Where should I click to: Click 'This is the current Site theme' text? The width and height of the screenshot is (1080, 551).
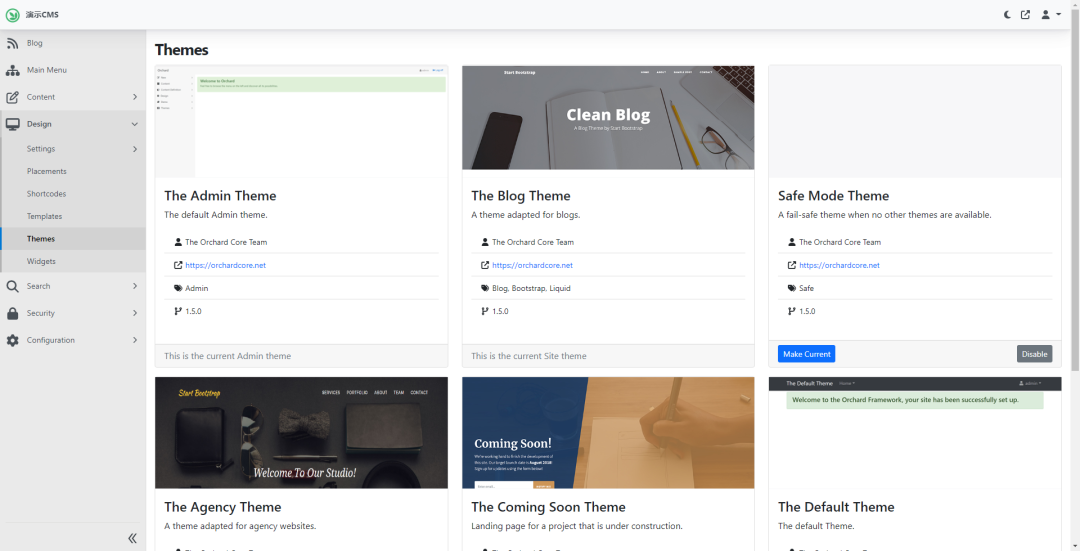pyautogui.click(x=529, y=356)
